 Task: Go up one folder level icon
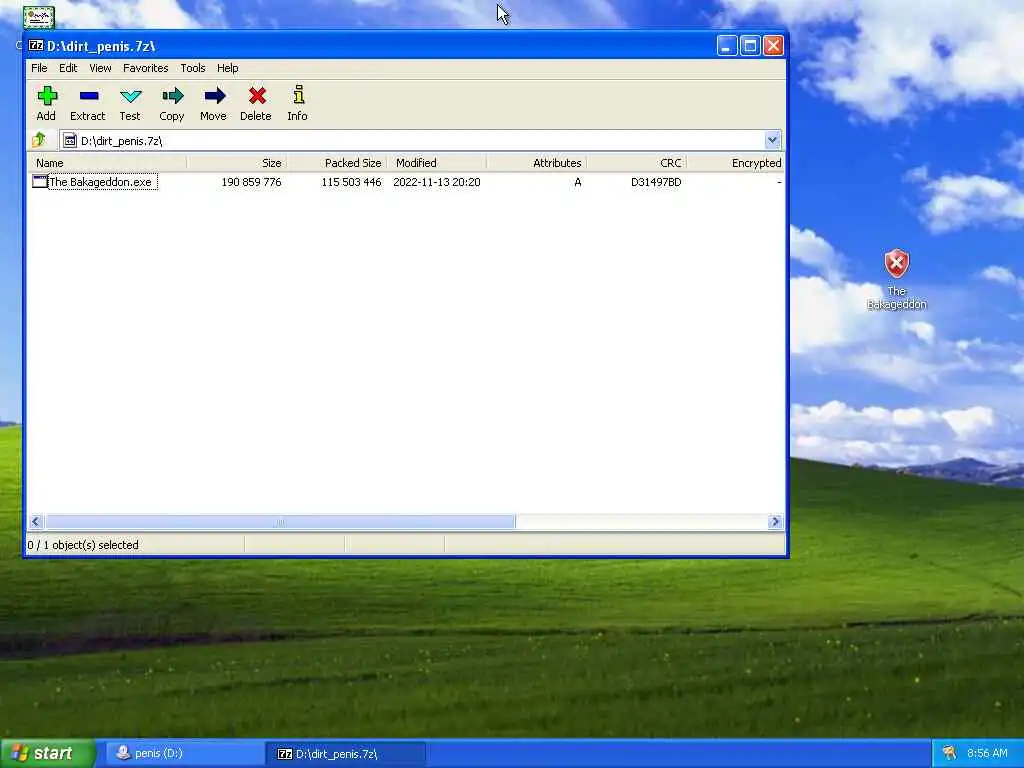click(39, 140)
